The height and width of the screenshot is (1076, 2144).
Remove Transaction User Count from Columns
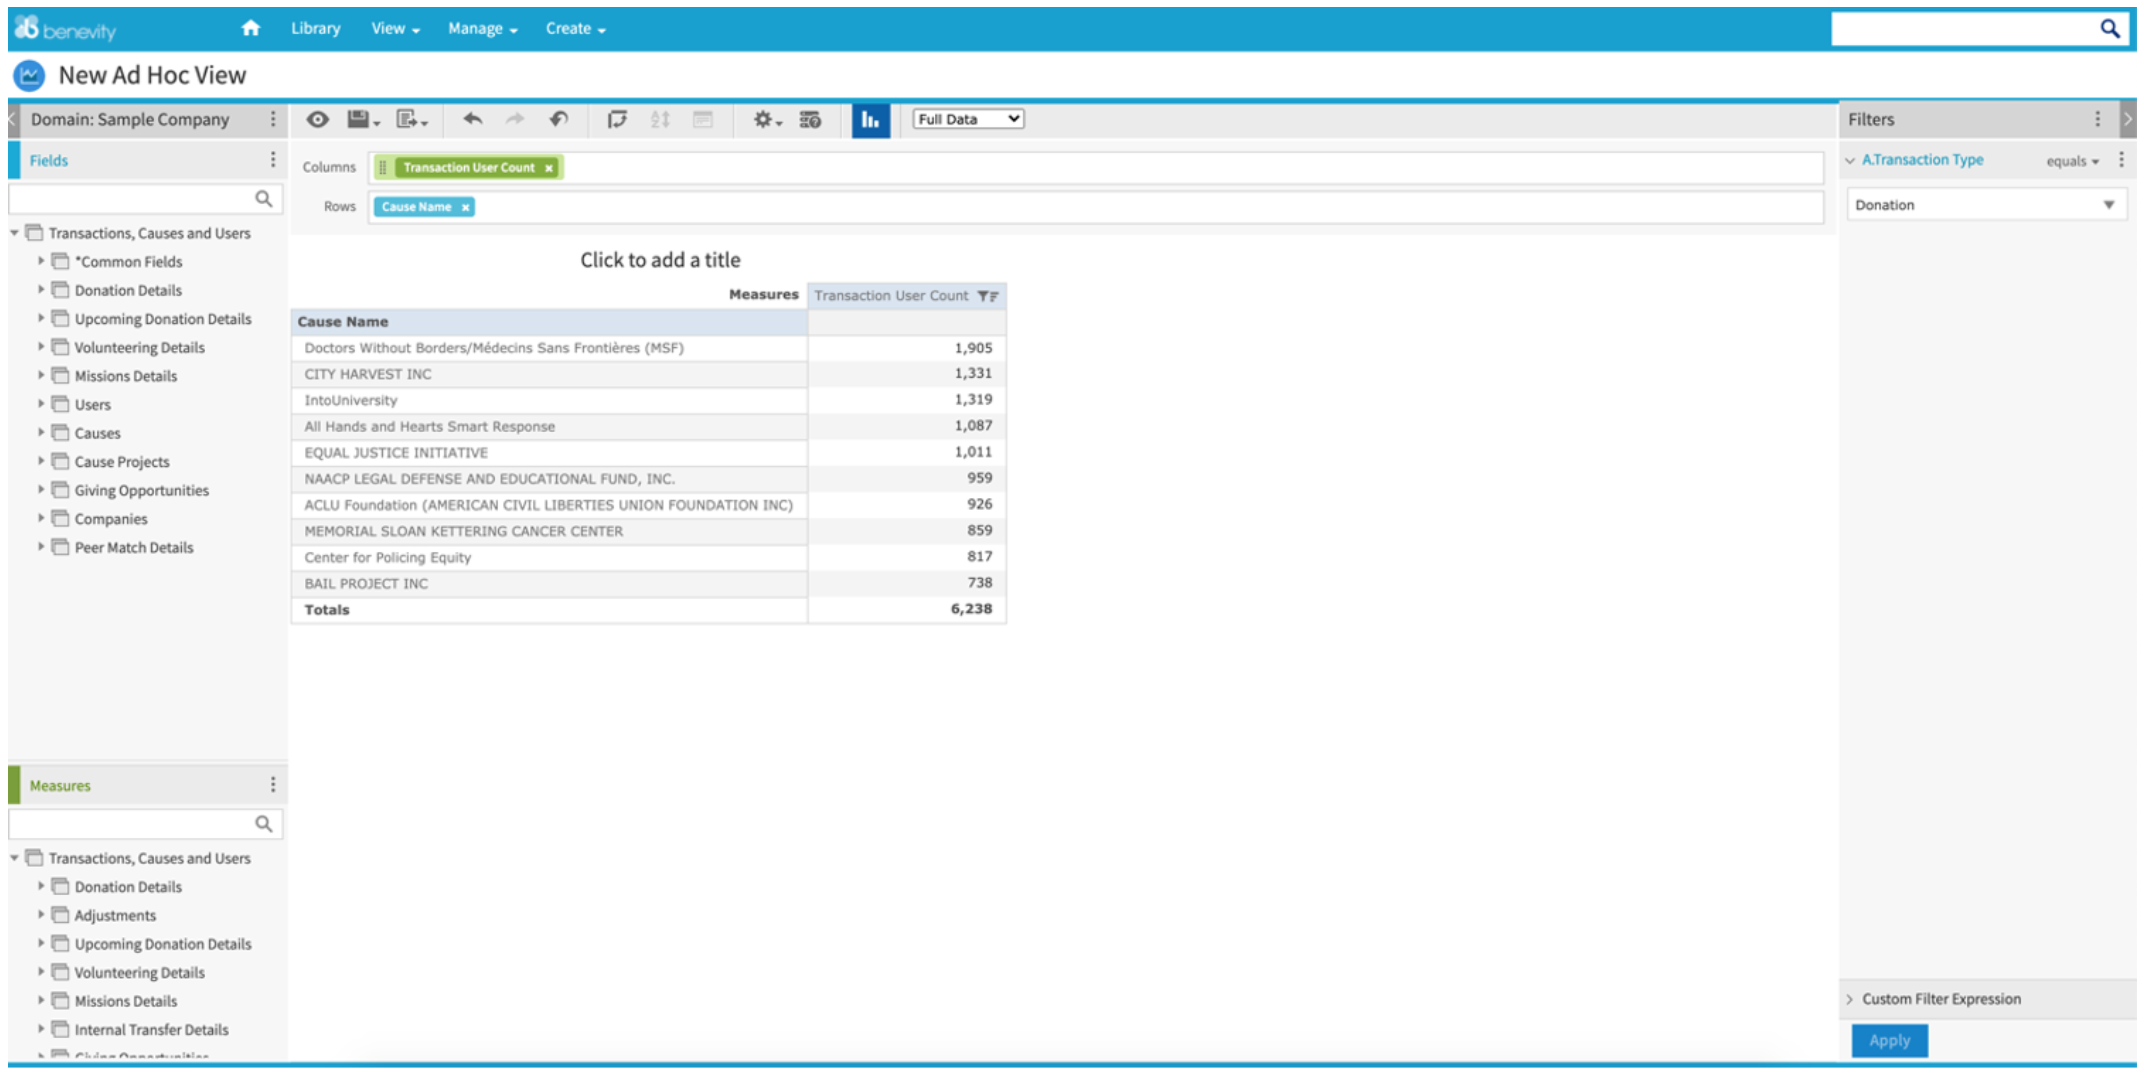549,168
